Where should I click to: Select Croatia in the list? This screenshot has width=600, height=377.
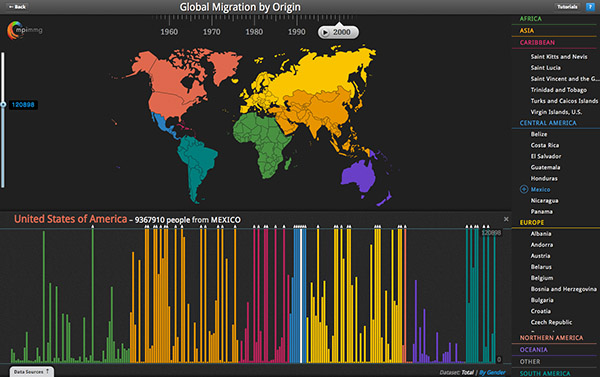coord(541,312)
